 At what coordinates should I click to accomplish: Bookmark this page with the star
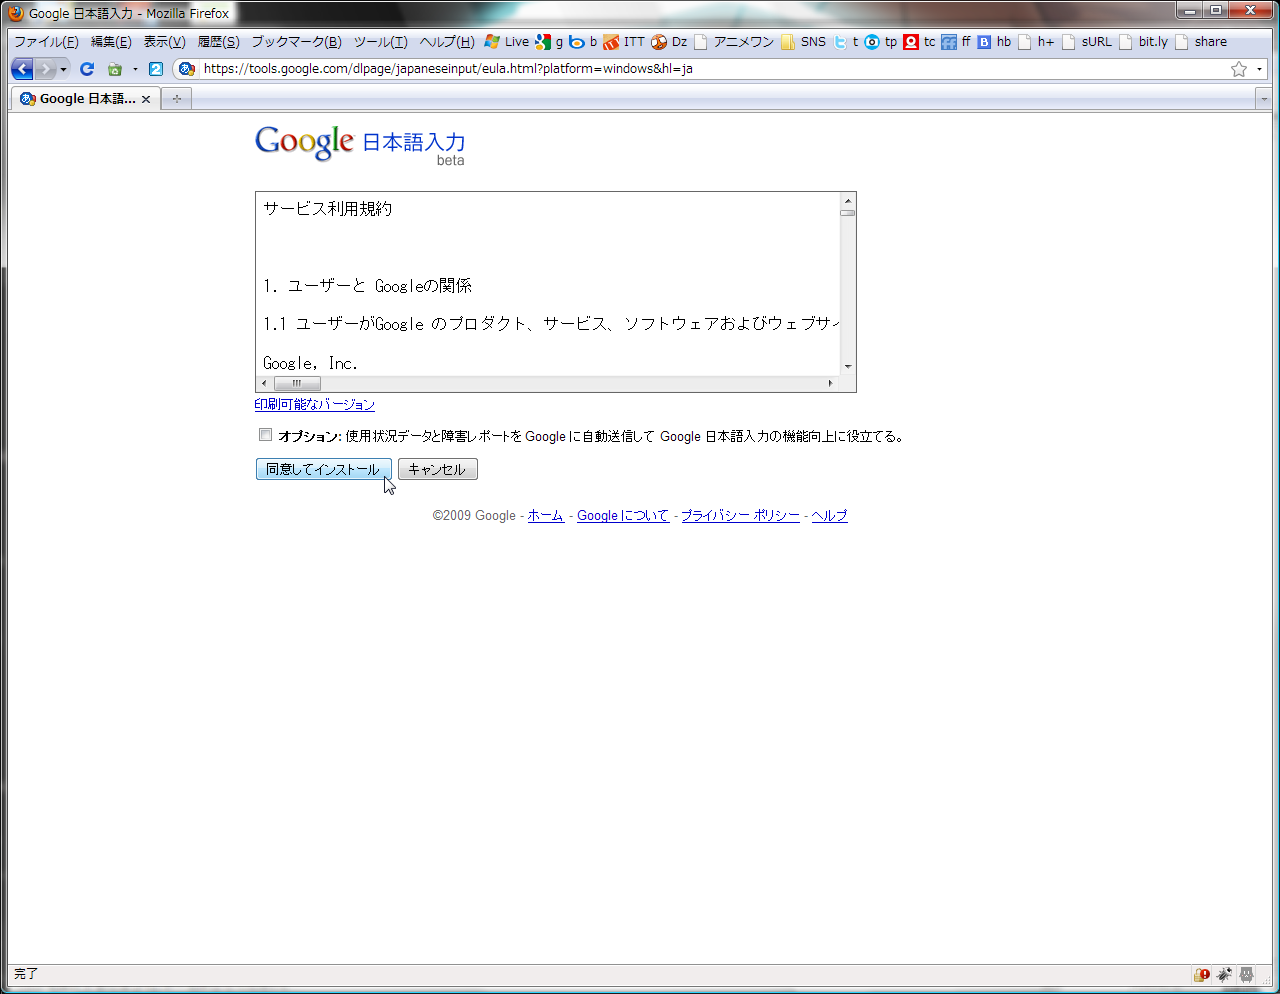point(1239,69)
